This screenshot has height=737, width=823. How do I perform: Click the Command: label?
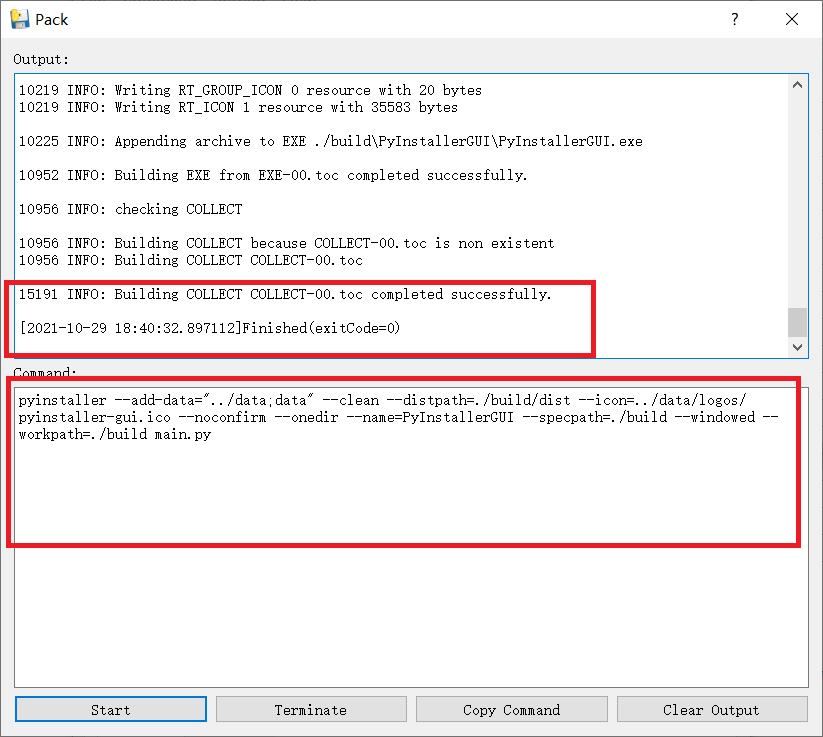point(44,372)
